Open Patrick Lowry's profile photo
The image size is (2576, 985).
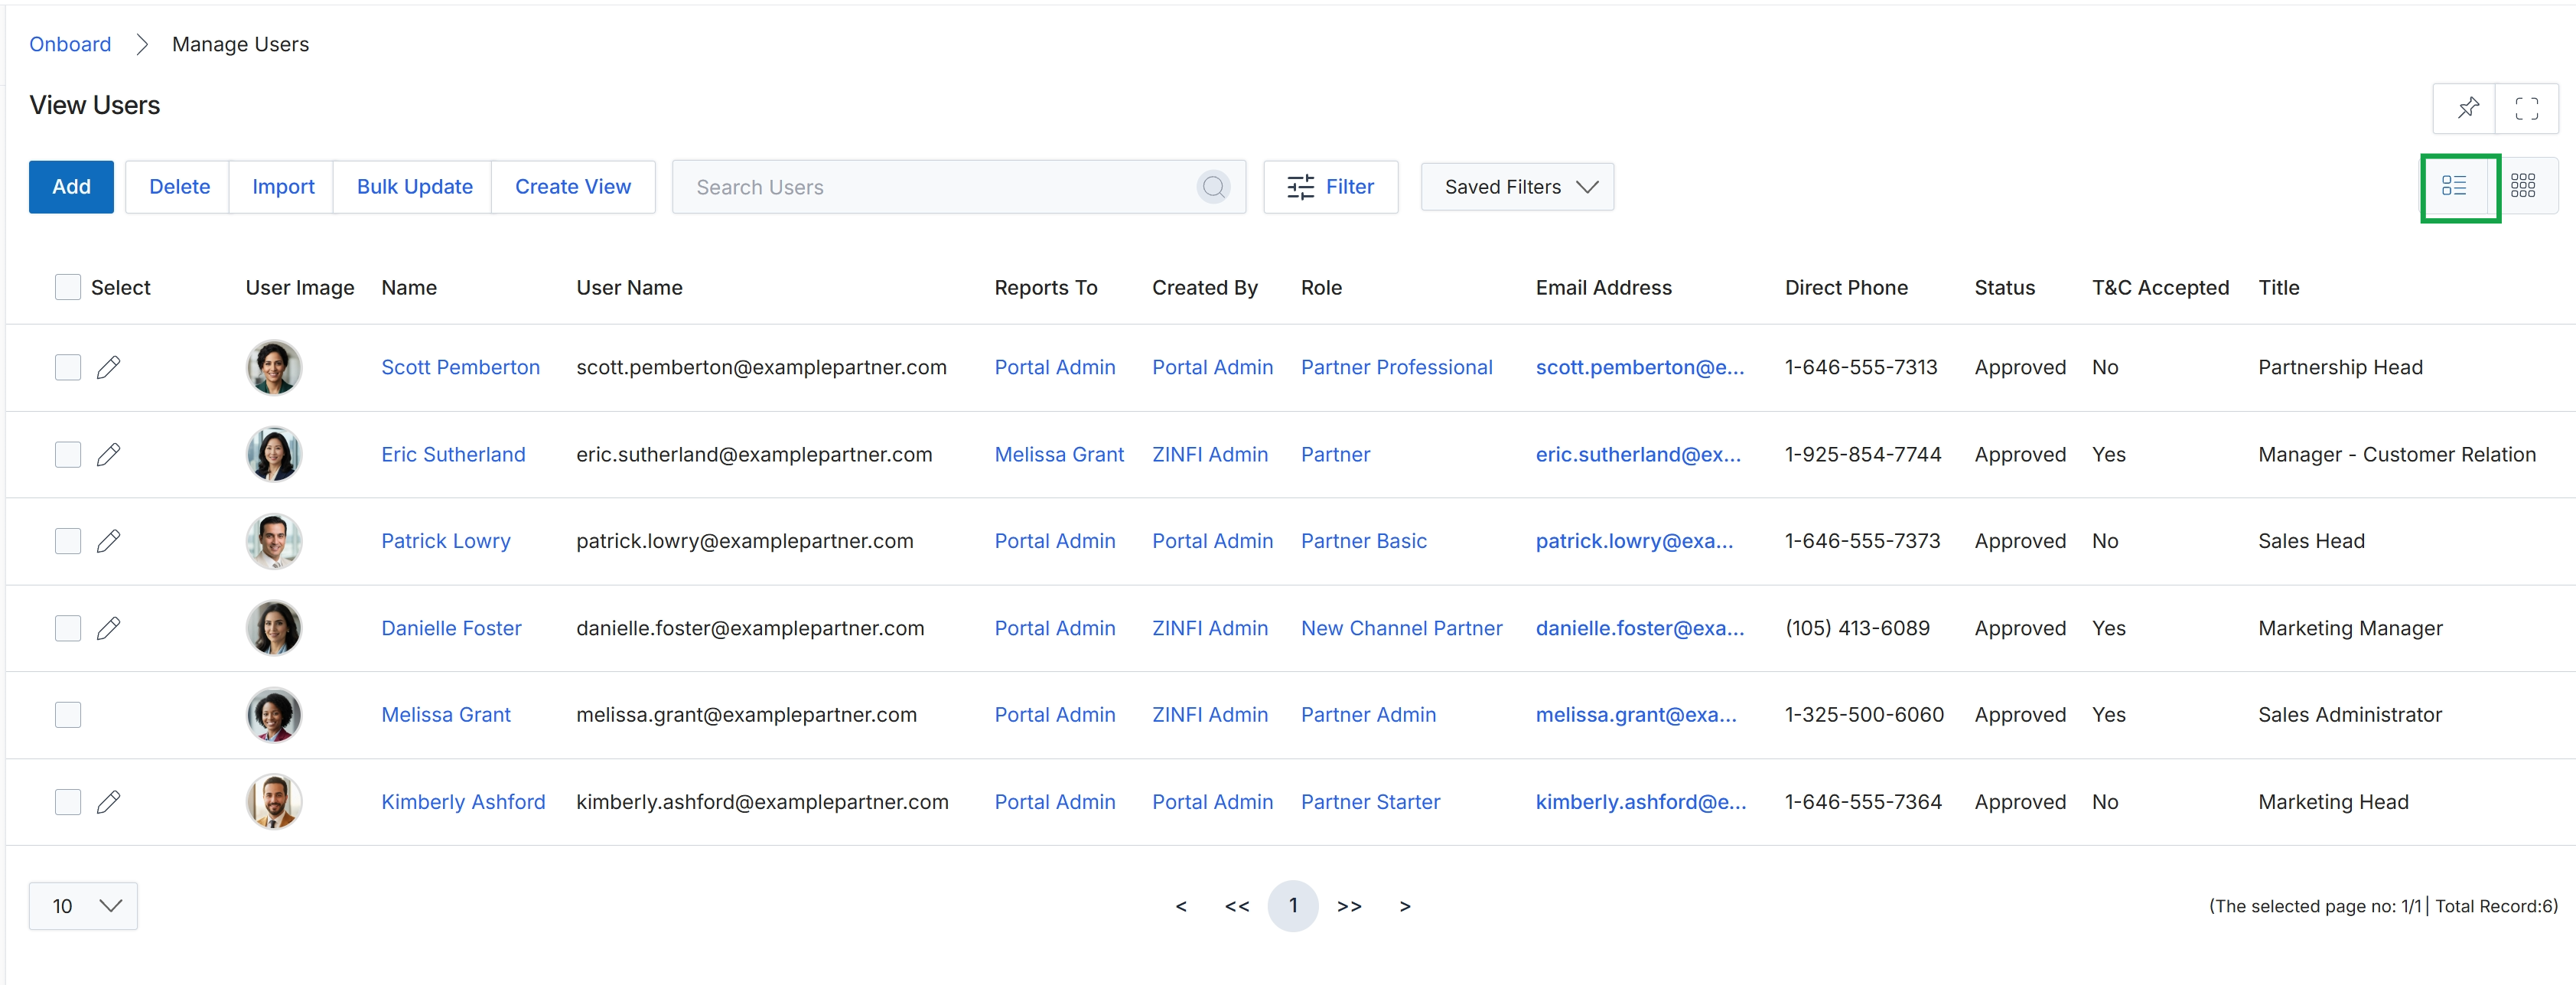coord(273,541)
